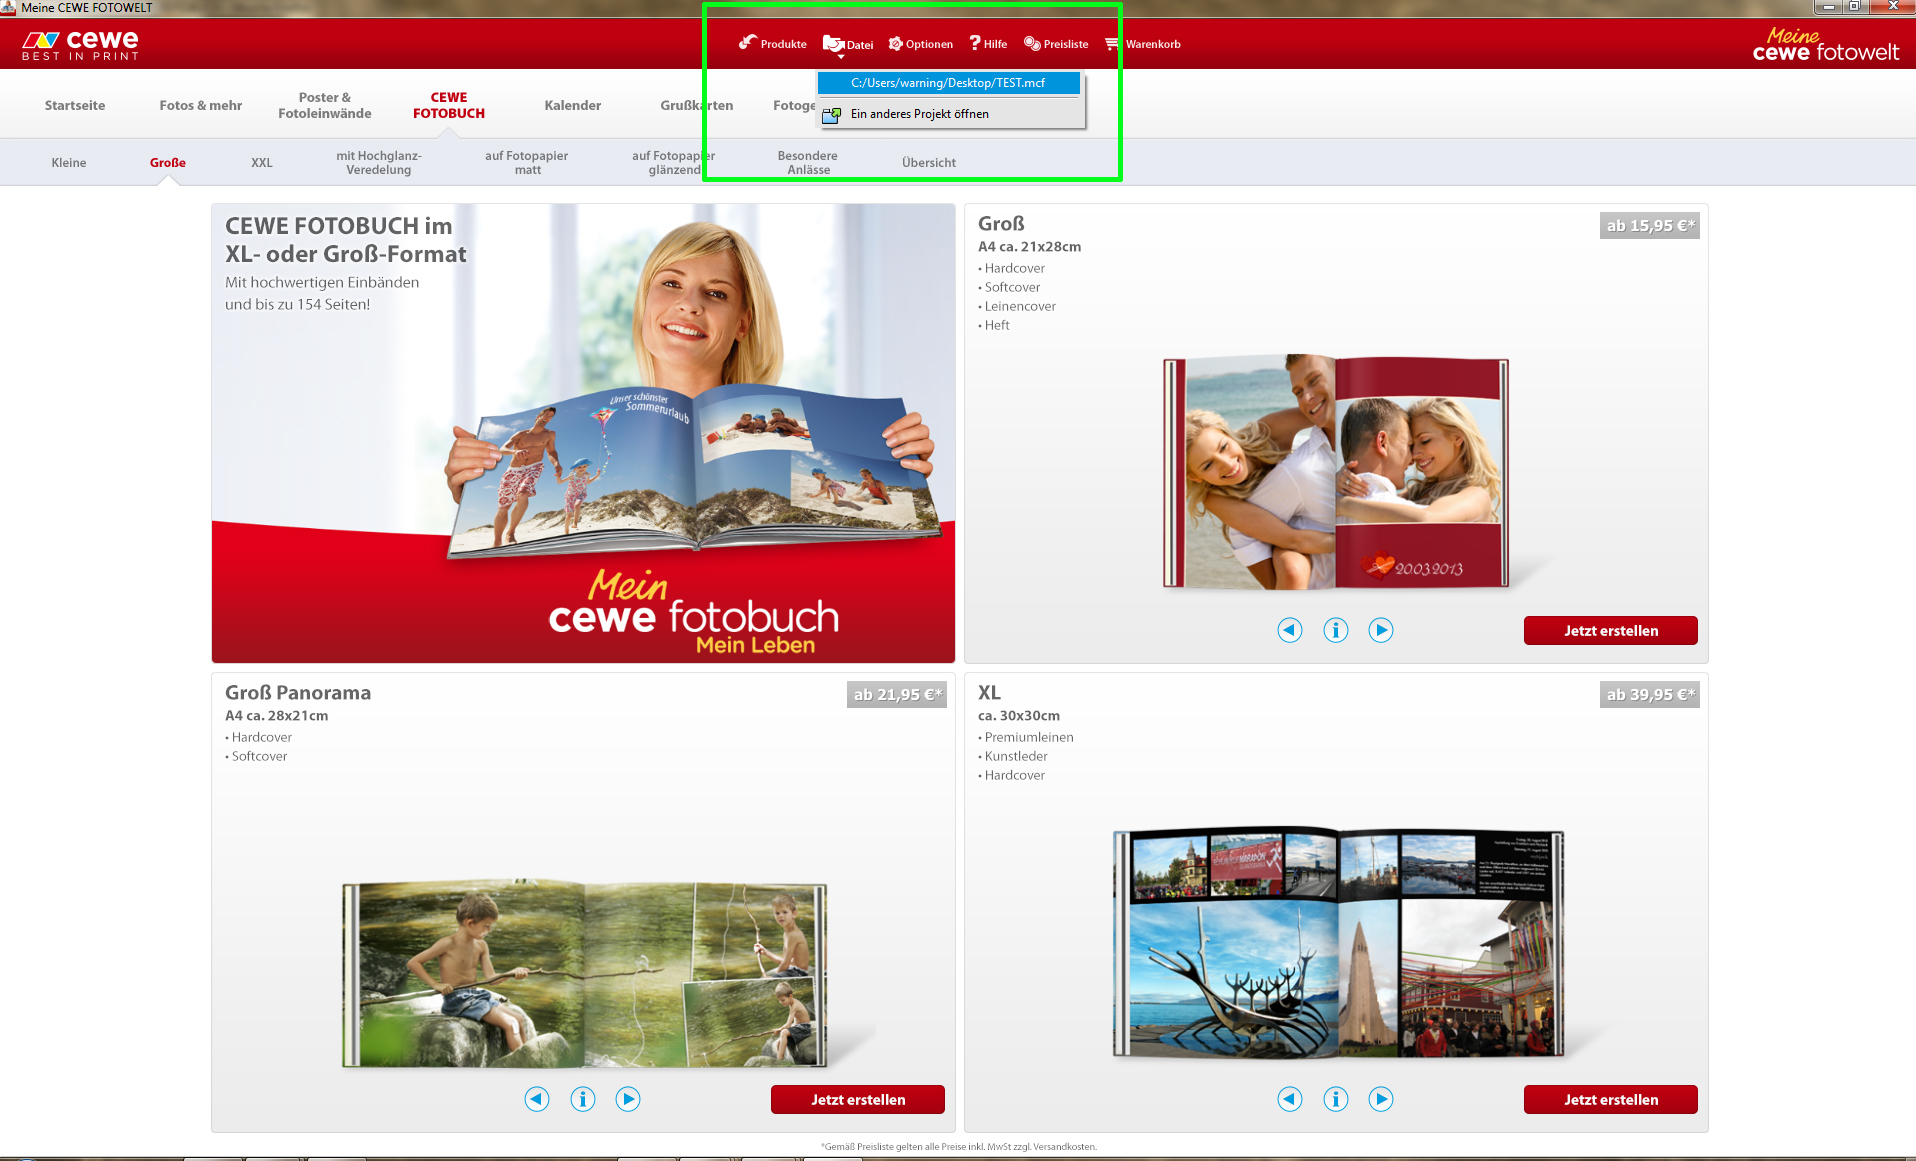The height and width of the screenshot is (1161, 1916).
Task: Show next image in Groß card
Action: (1381, 630)
